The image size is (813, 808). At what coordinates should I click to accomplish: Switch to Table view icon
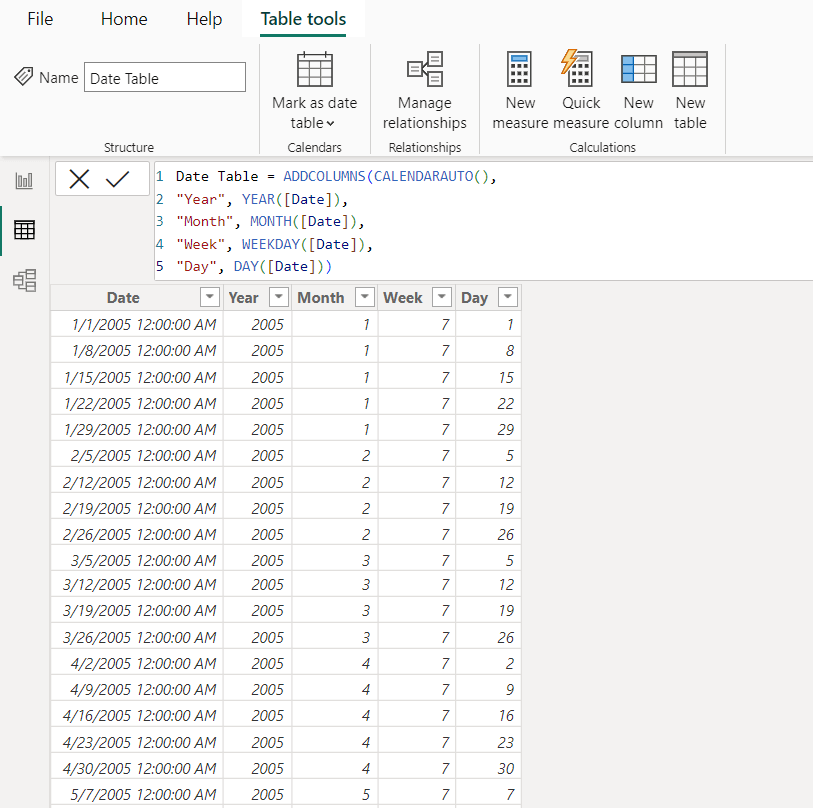24,230
